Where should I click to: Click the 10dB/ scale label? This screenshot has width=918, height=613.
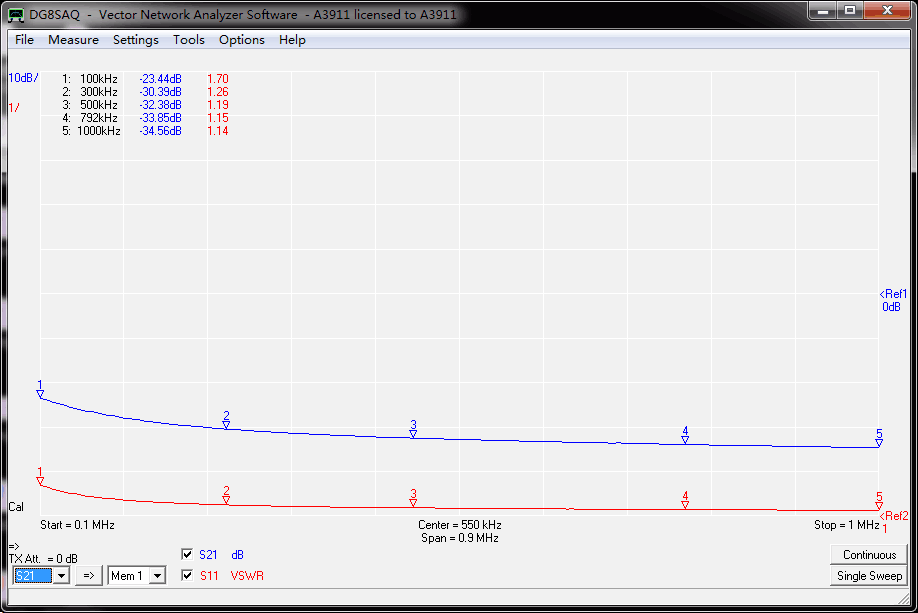23,78
